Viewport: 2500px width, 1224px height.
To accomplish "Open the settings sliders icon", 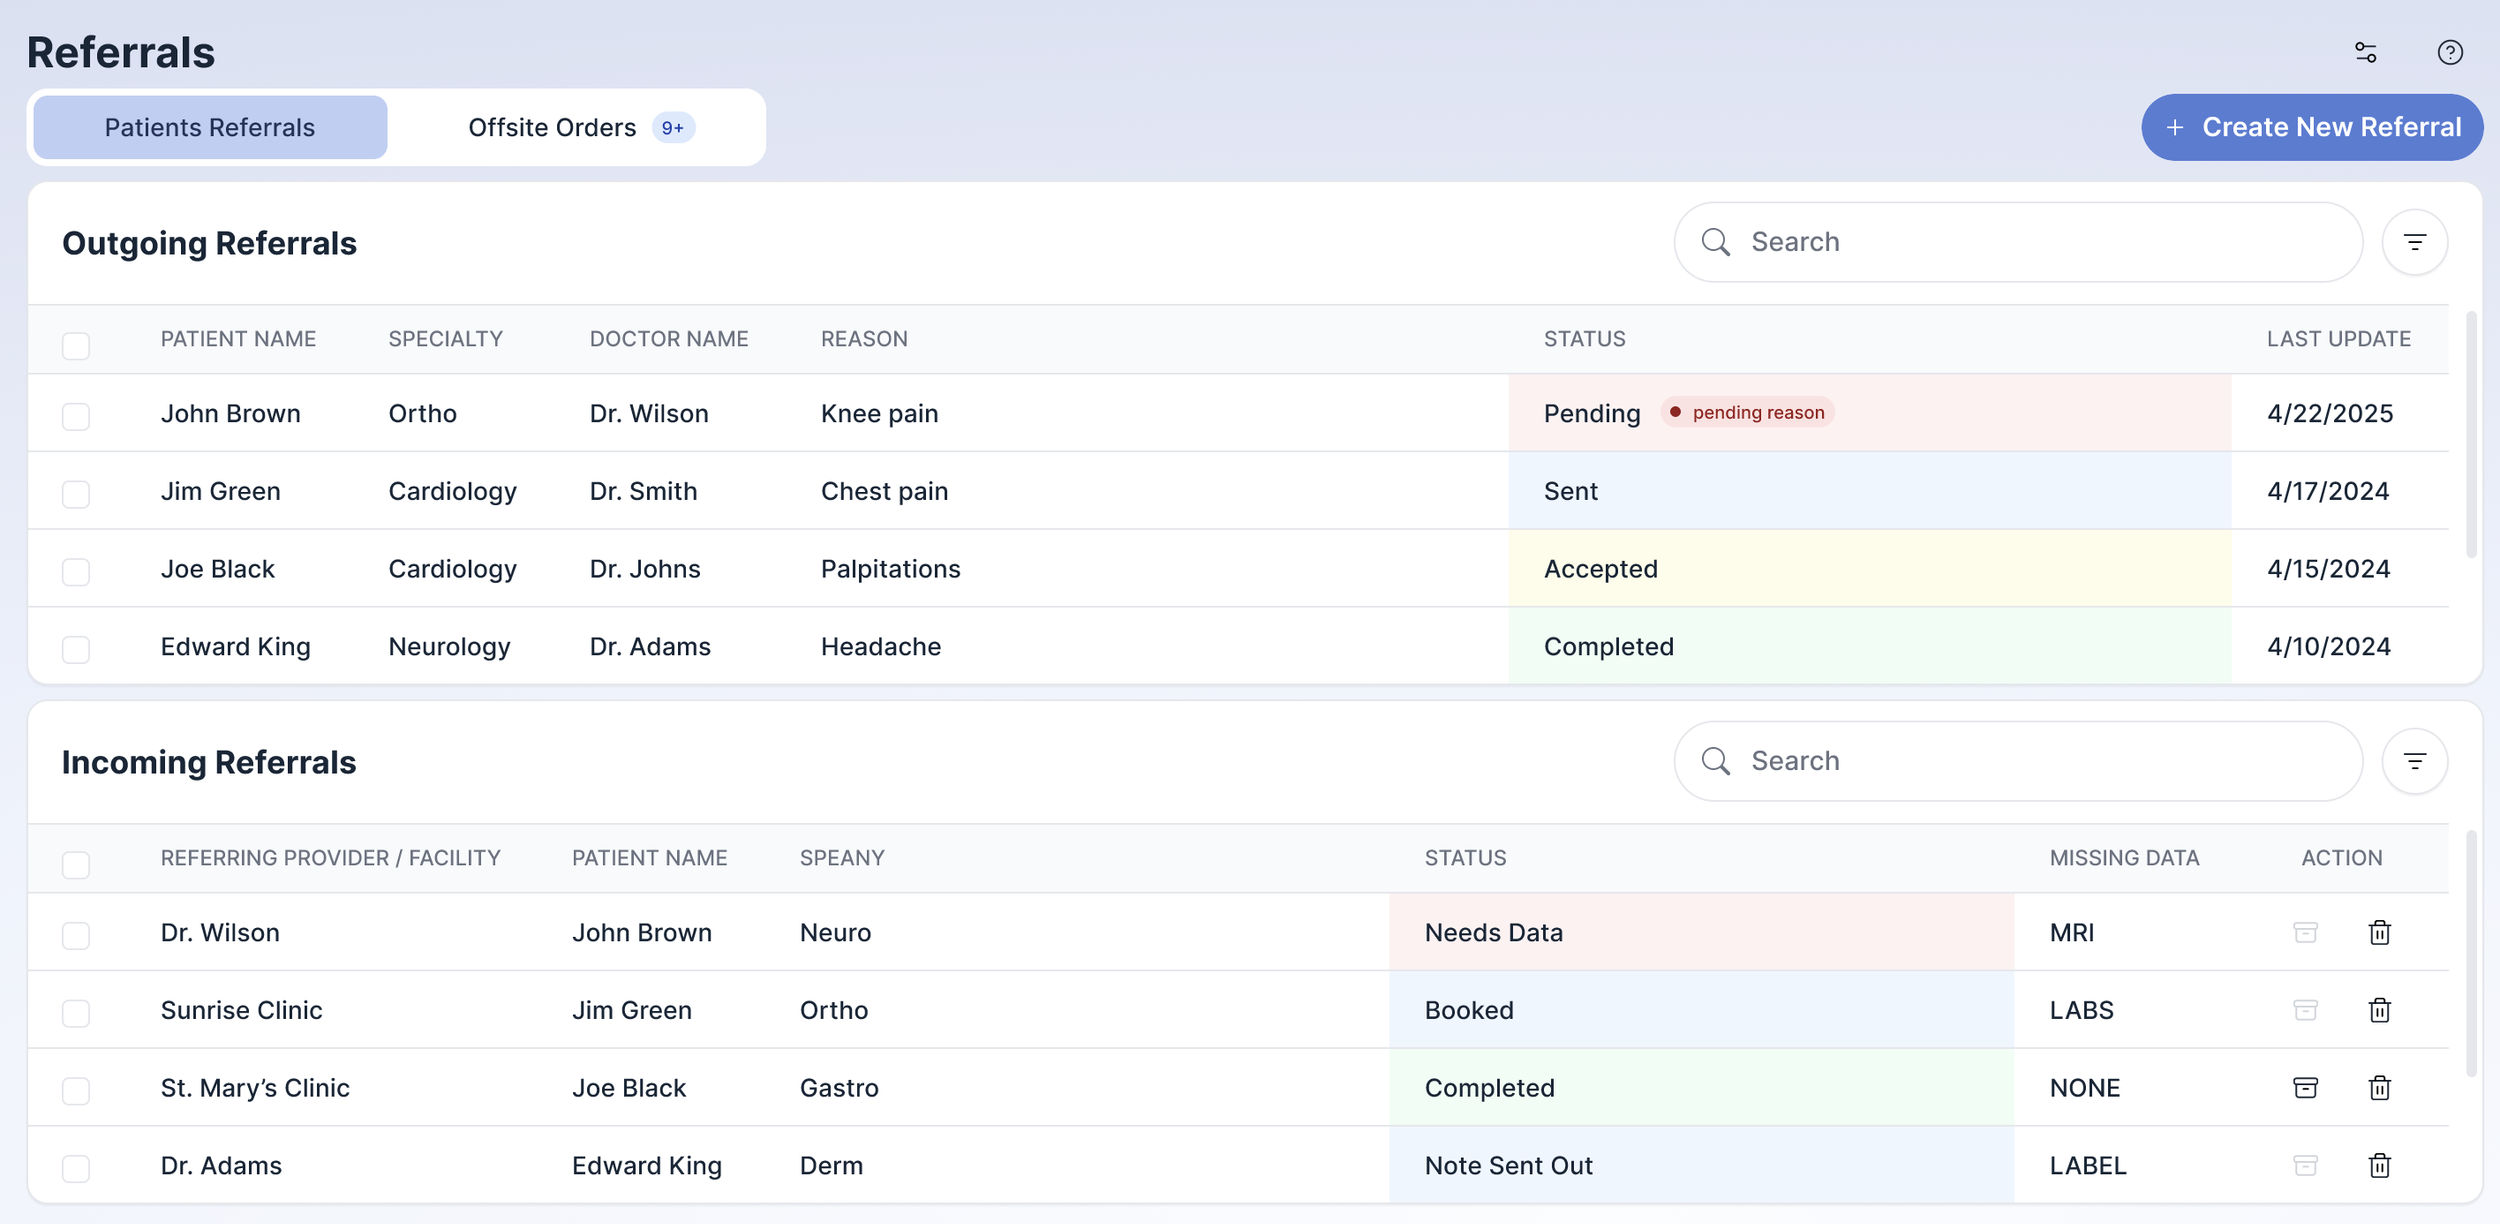I will click(x=2365, y=52).
